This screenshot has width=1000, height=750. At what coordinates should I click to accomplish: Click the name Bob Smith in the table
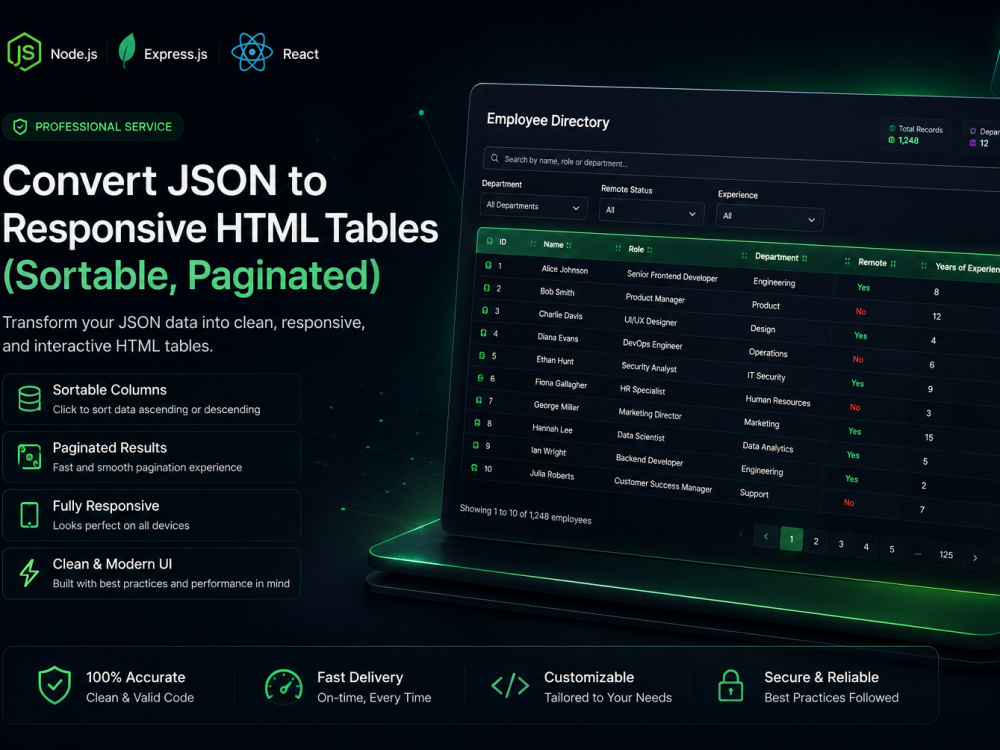pyautogui.click(x=557, y=291)
